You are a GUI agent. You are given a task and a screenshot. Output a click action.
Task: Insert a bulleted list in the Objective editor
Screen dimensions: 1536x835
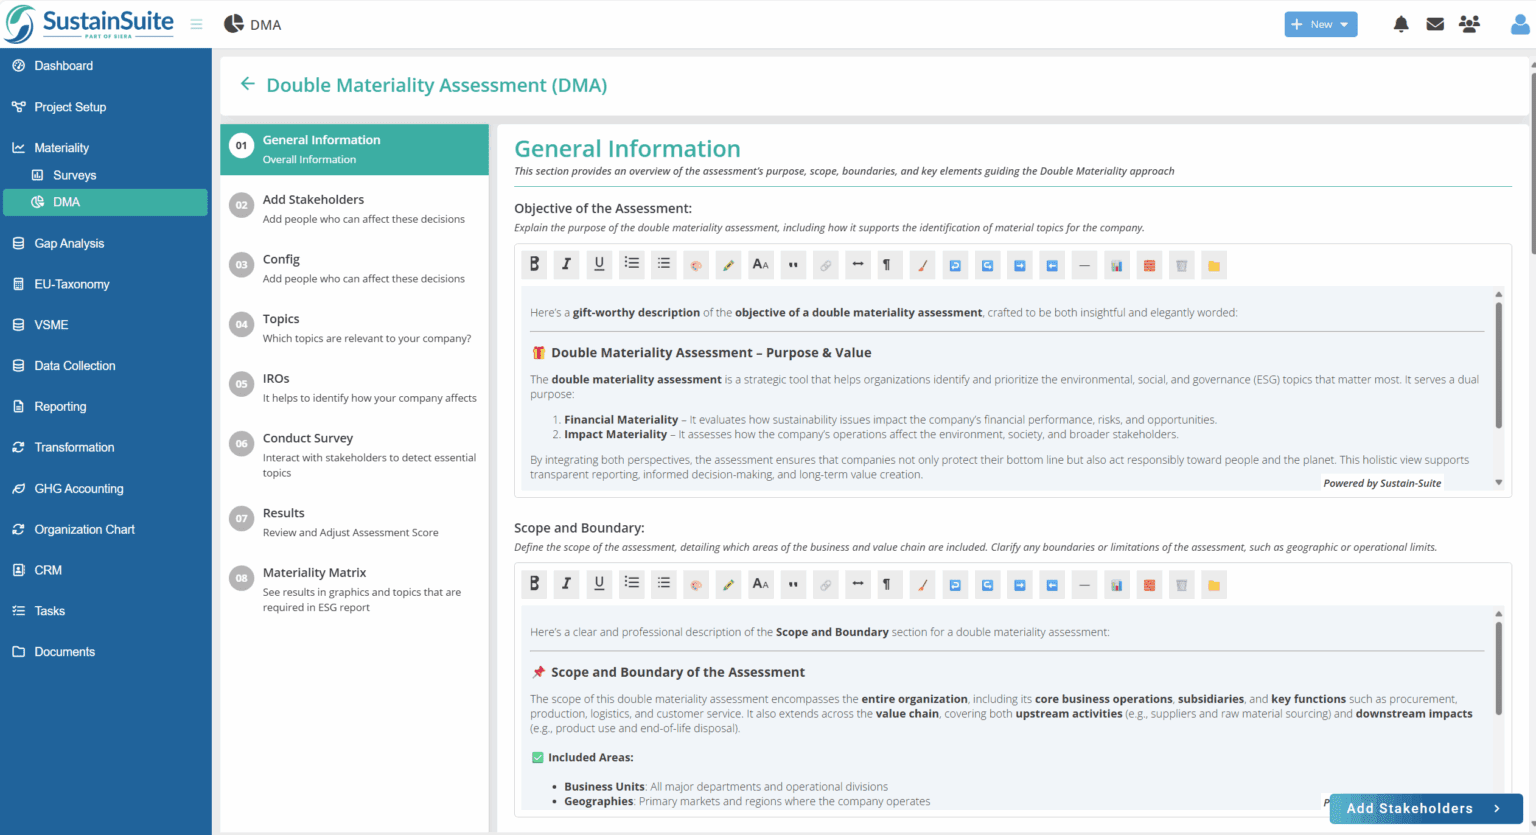point(631,264)
